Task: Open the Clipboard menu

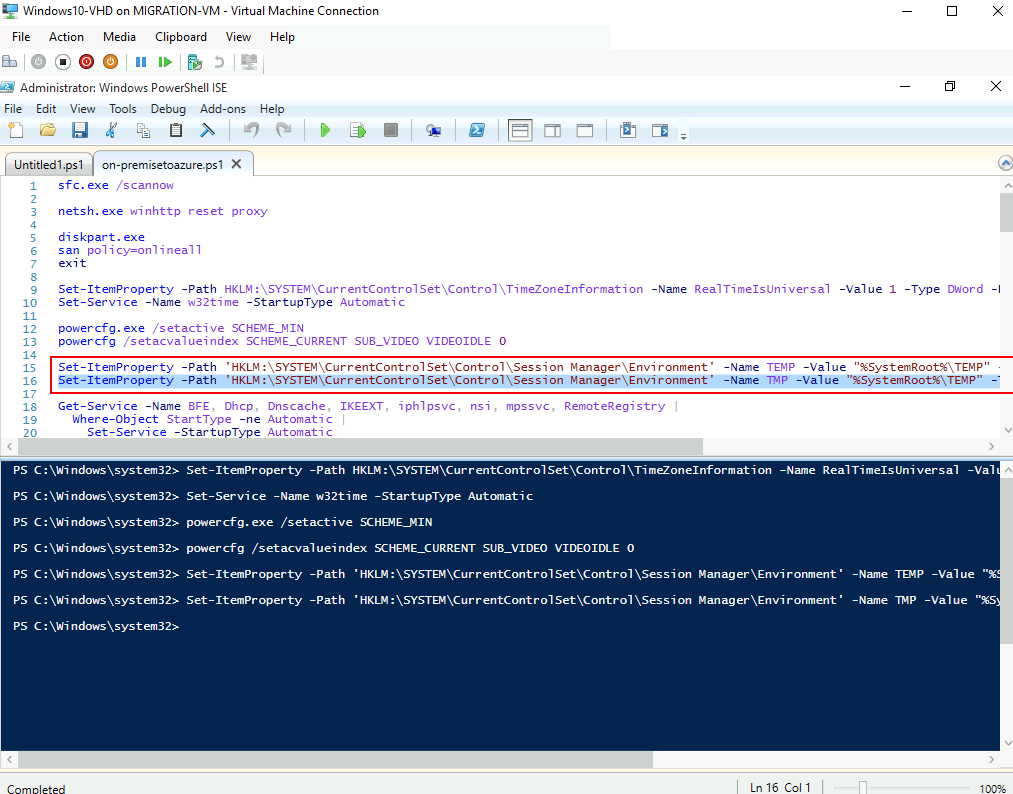Action: 181,37
